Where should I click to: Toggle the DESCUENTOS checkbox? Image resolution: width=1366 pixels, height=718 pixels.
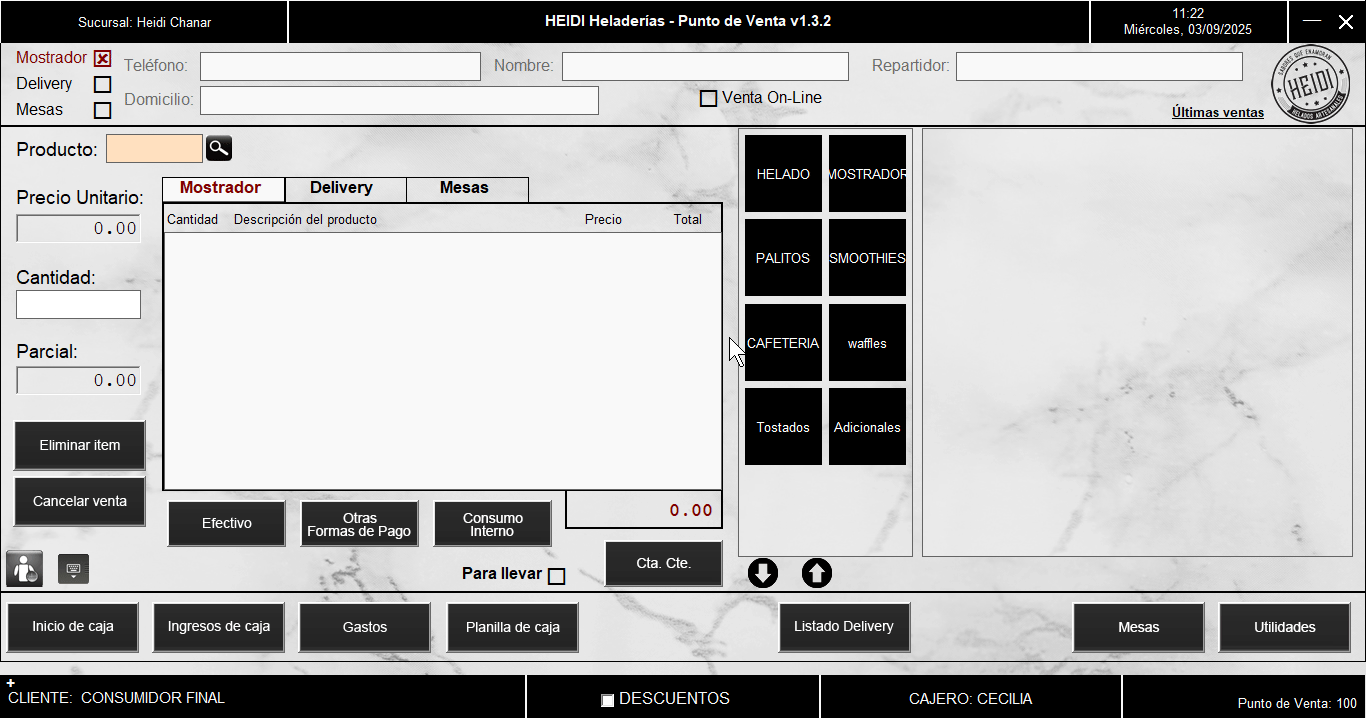tap(607, 700)
